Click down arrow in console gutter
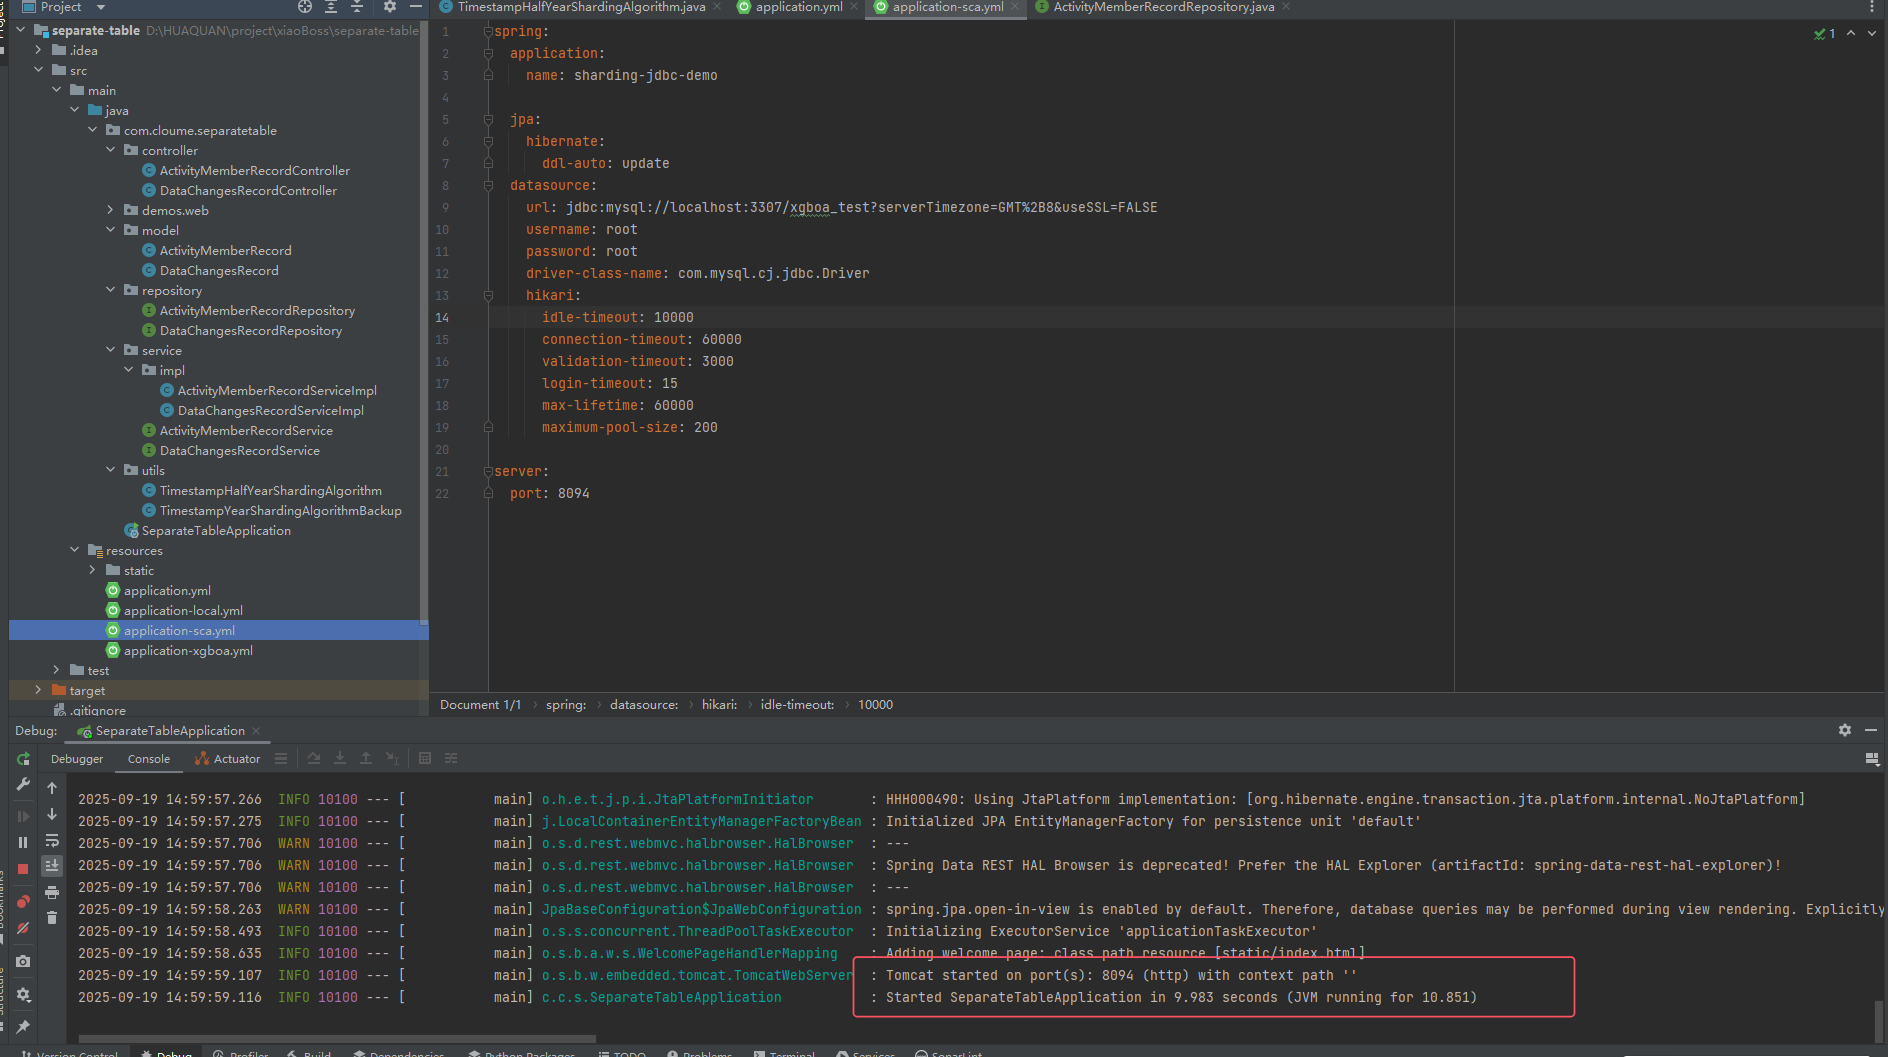 52,814
